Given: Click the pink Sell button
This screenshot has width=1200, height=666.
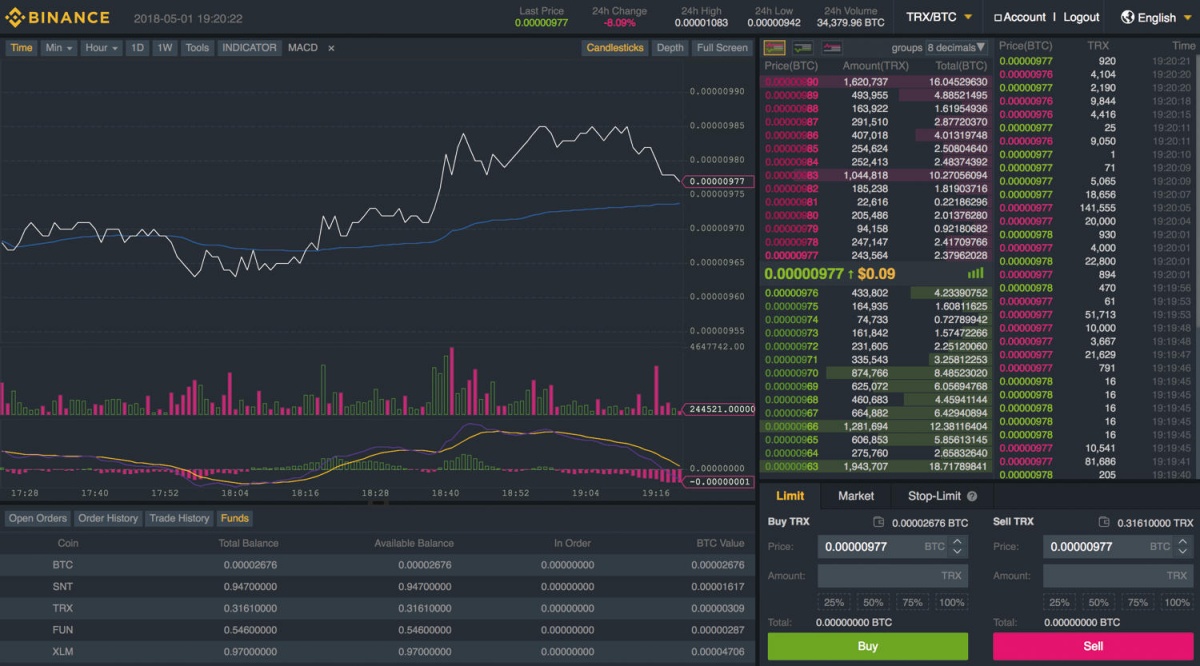Looking at the screenshot, I should (x=1093, y=646).
